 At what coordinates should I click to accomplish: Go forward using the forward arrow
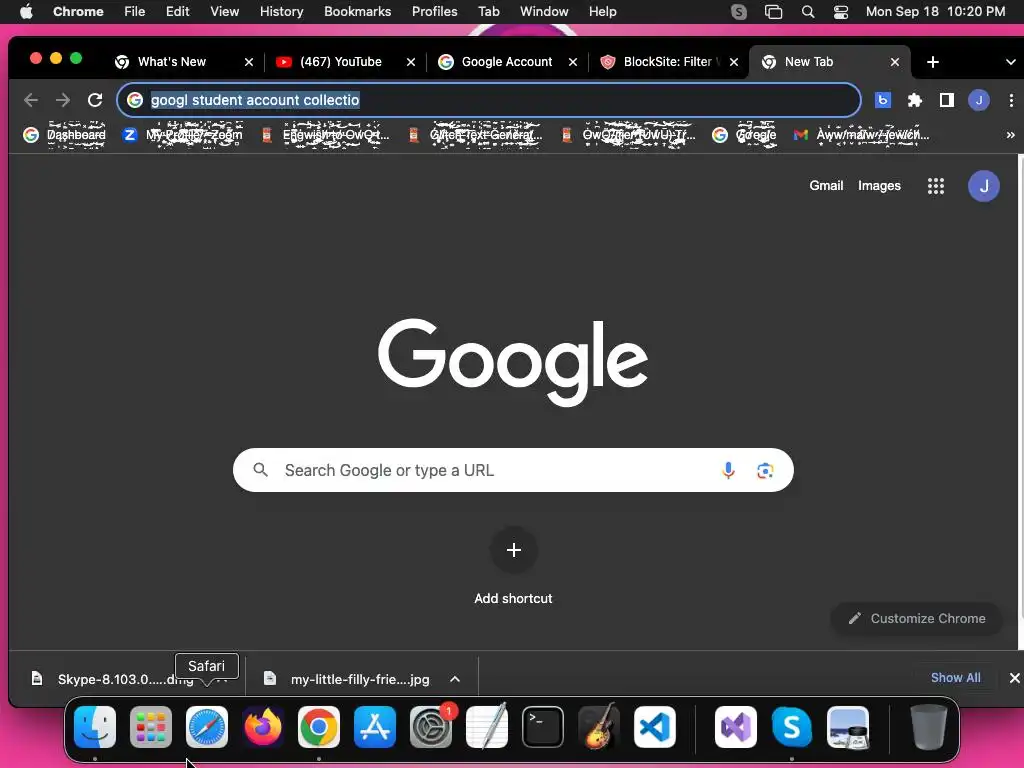pyautogui.click(x=63, y=100)
